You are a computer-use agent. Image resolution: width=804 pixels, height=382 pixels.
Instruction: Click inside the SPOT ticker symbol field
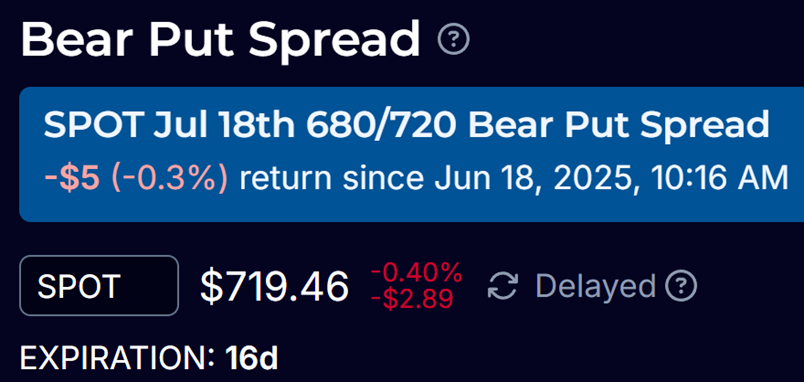click(99, 286)
